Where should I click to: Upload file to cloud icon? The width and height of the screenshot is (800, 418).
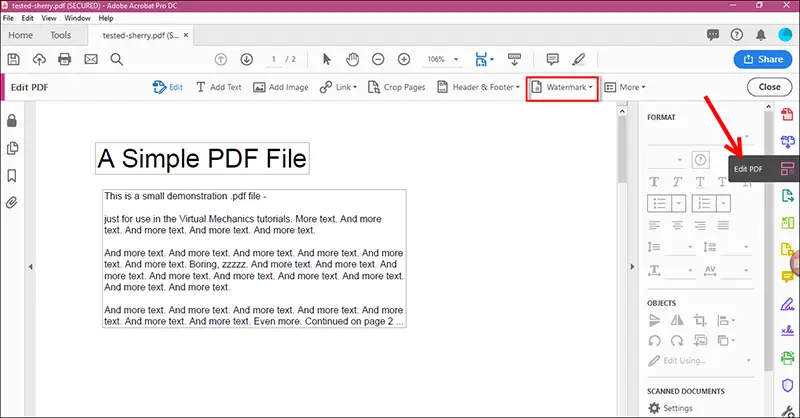pyautogui.click(x=39, y=59)
